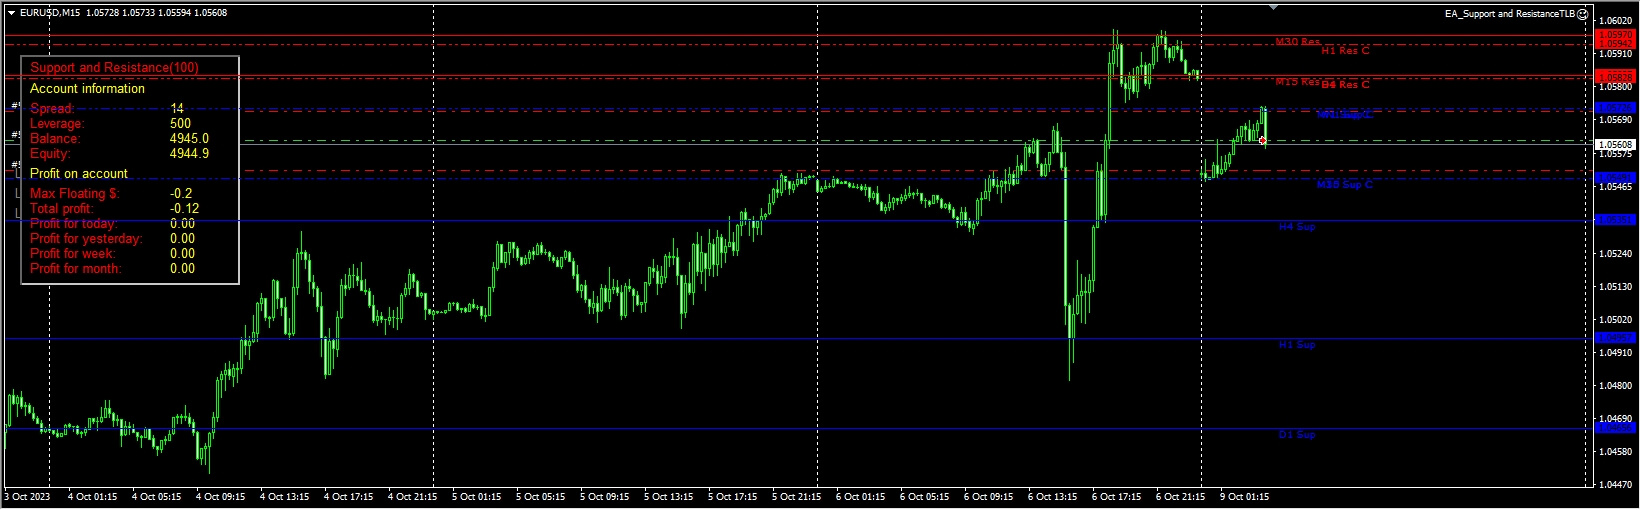Click the Total profit value -0.12

tap(184, 208)
